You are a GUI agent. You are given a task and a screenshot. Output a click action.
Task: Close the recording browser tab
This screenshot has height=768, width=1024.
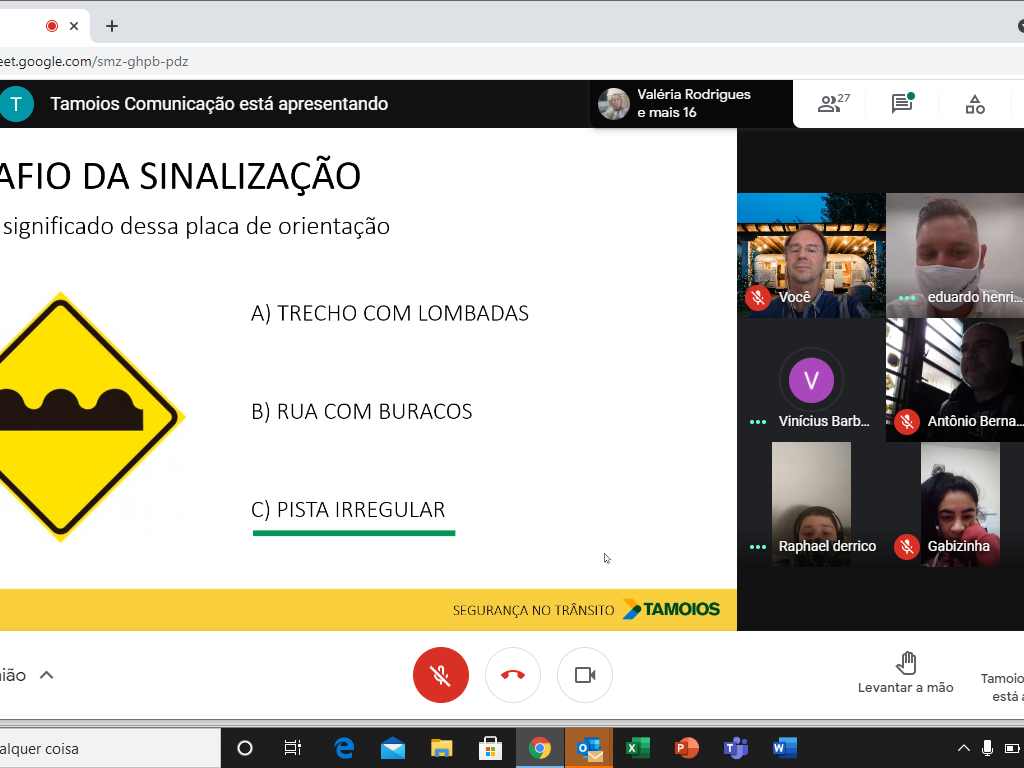click(x=74, y=26)
